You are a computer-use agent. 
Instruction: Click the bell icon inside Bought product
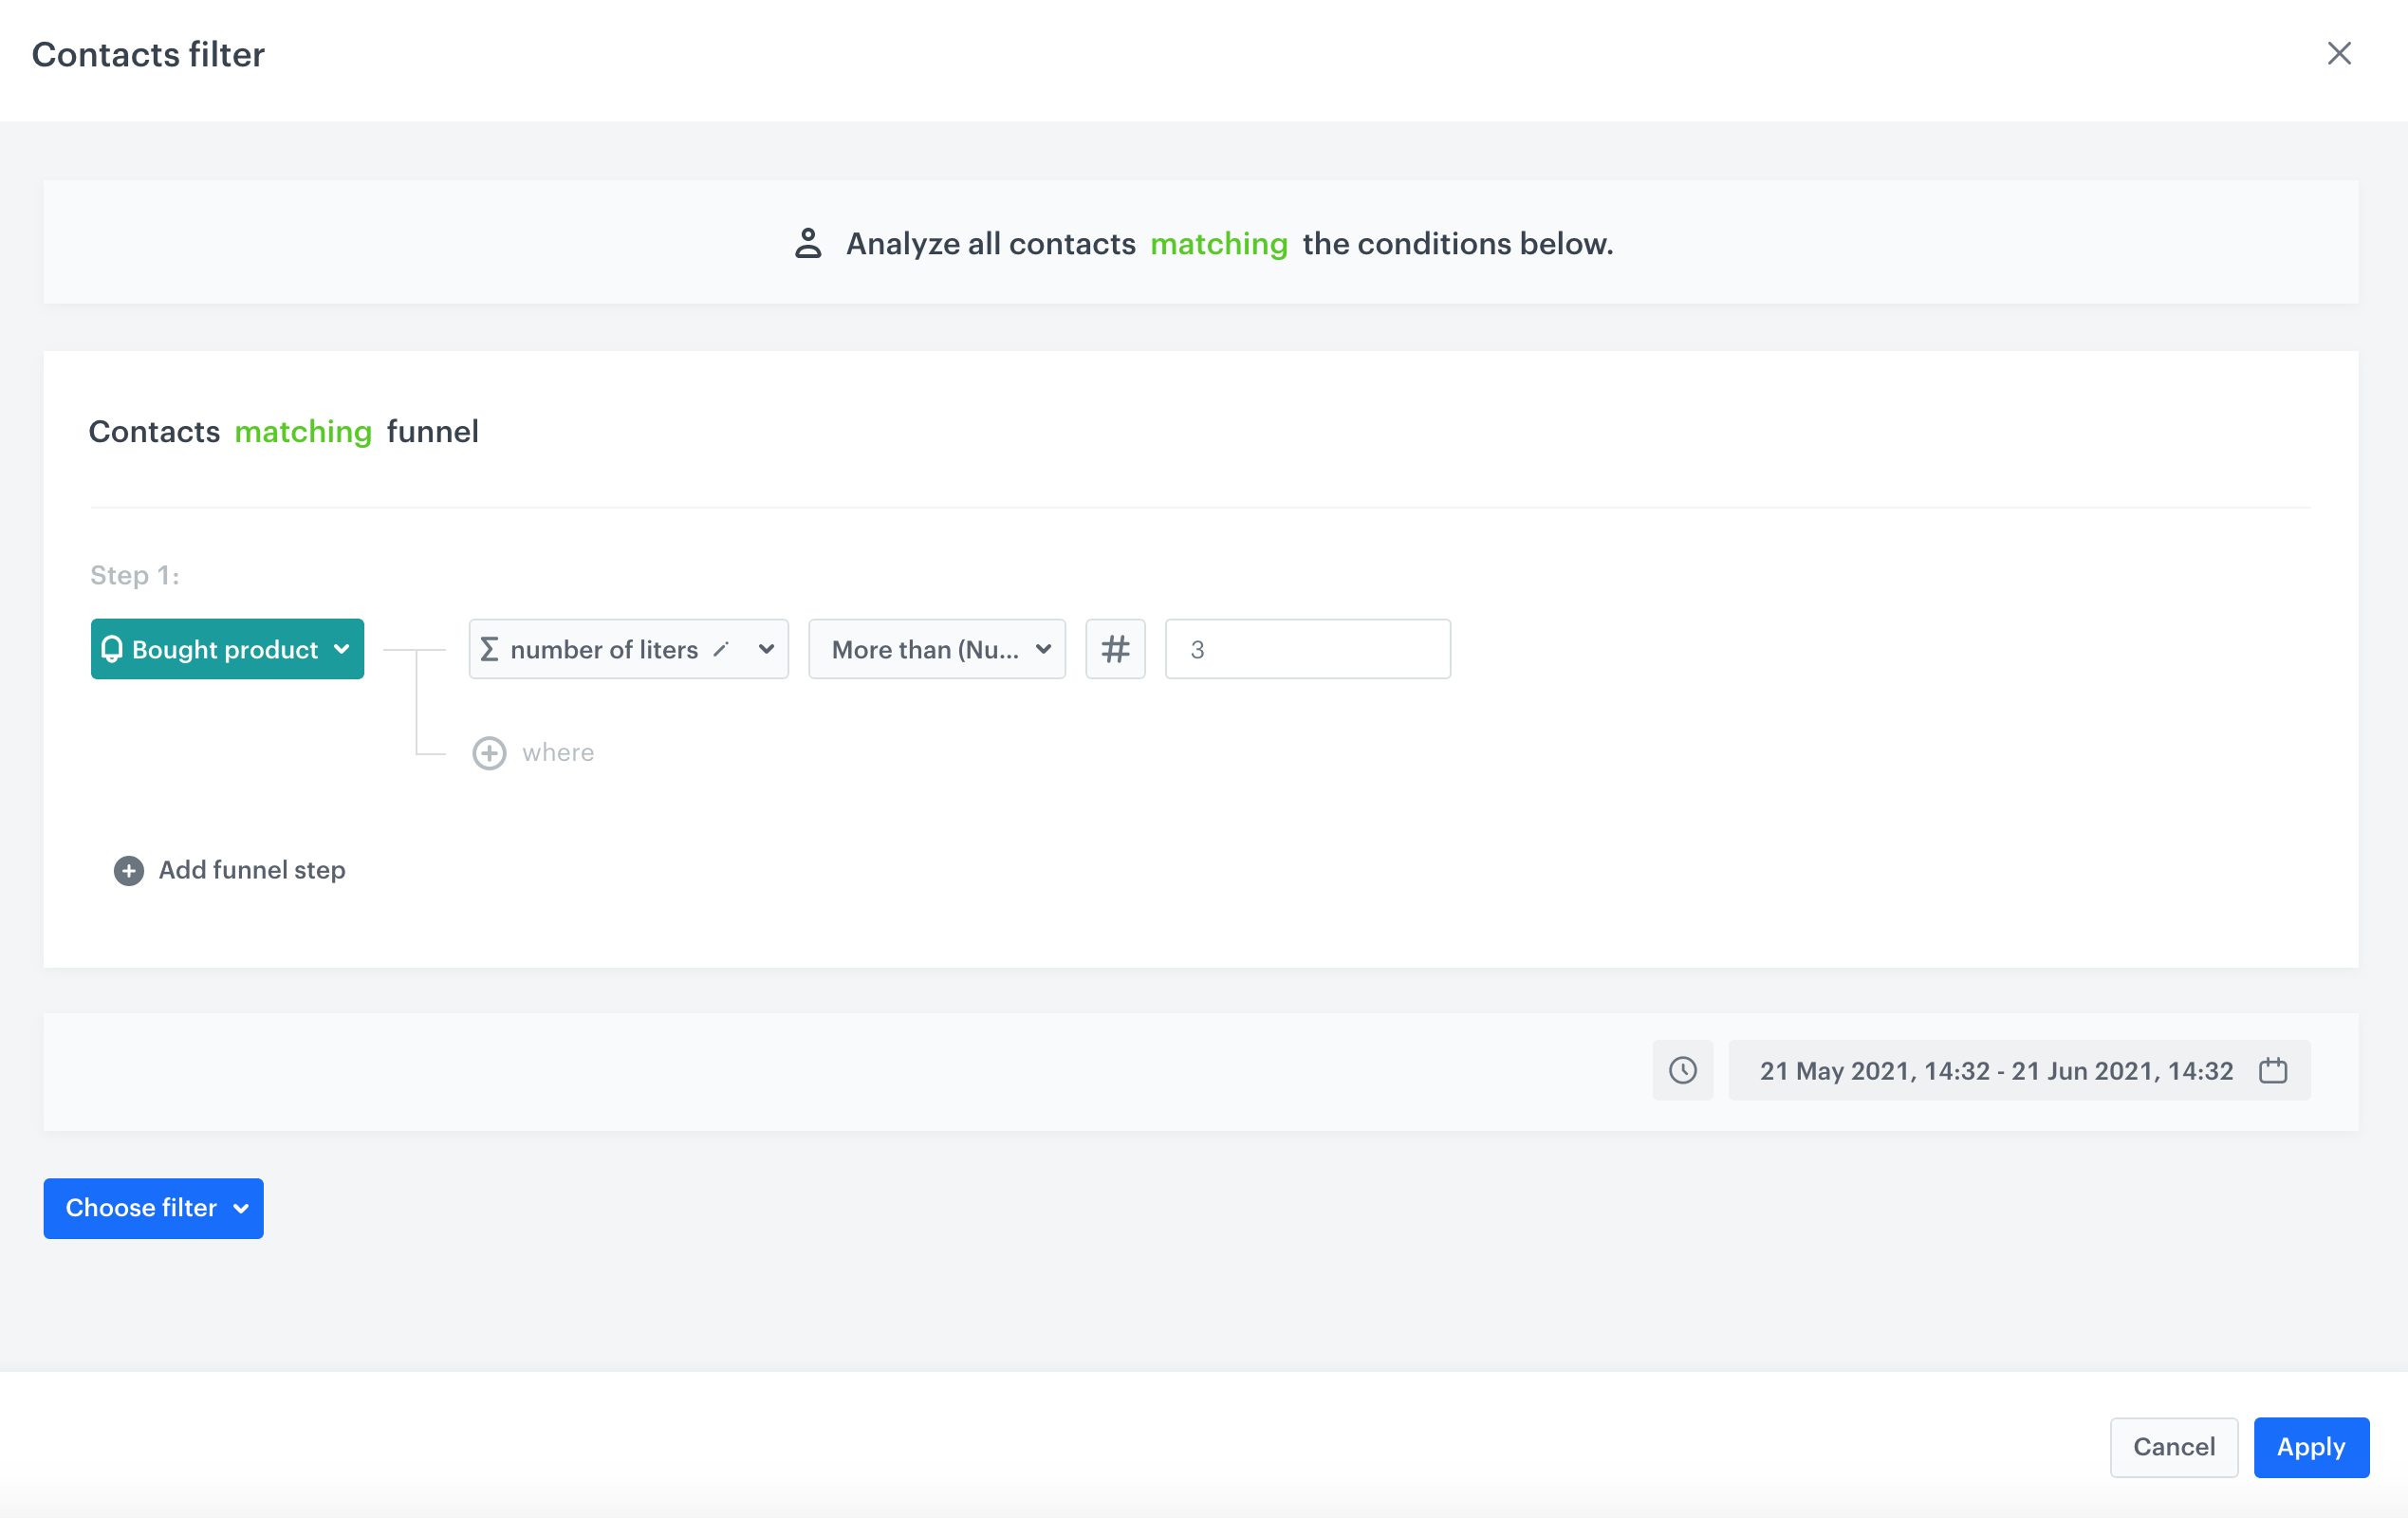point(113,649)
